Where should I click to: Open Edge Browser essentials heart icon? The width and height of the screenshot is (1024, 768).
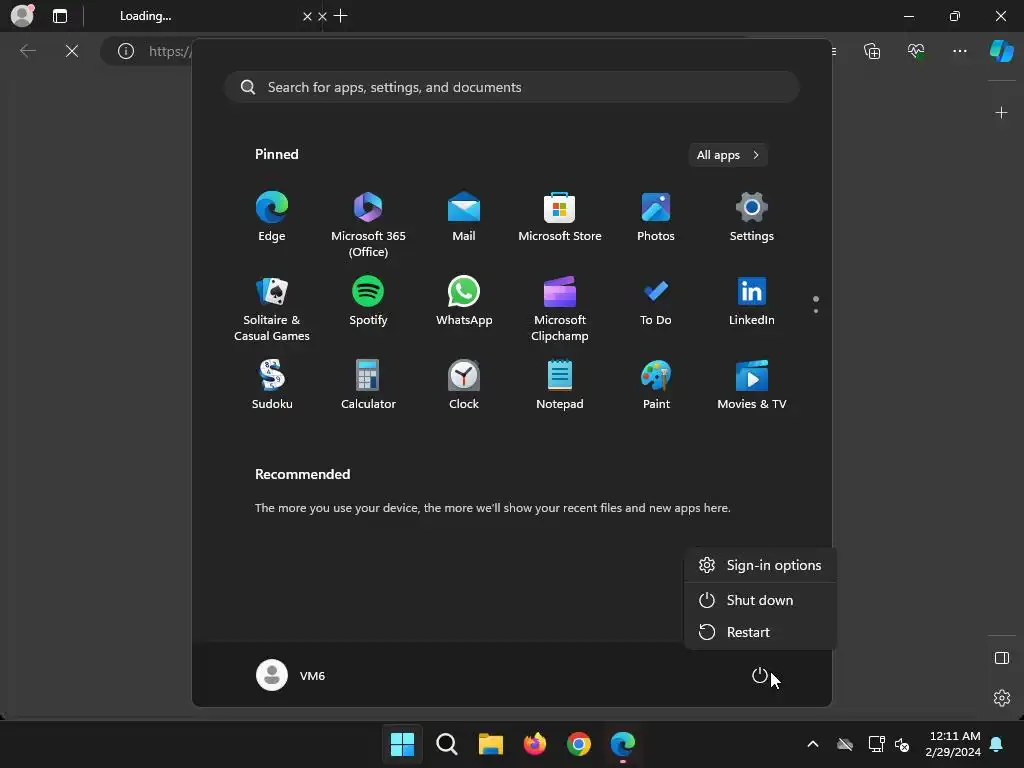[916, 51]
